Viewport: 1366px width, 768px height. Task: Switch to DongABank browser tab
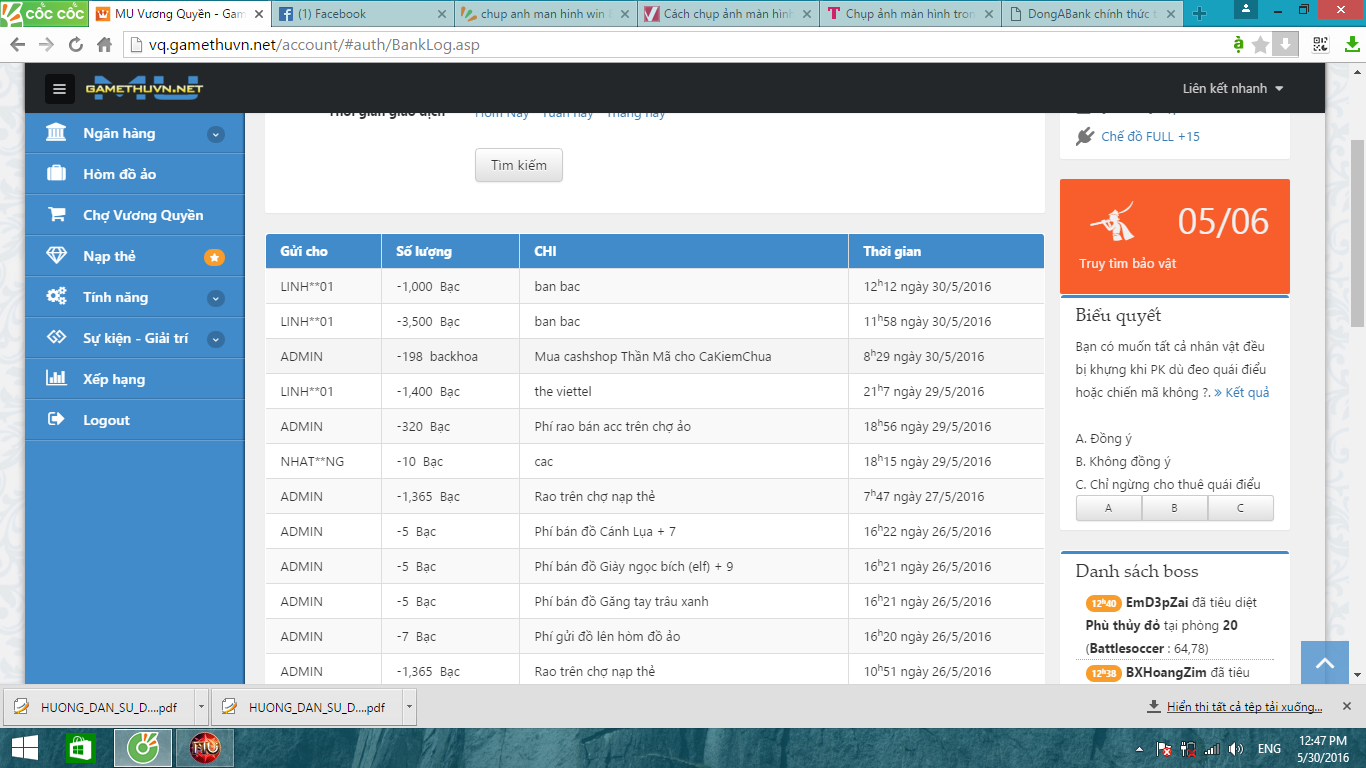coord(1090,14)
